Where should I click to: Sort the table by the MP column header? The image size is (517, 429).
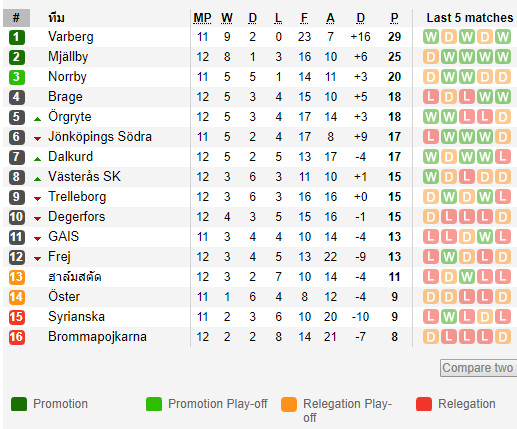click(202, 18)
